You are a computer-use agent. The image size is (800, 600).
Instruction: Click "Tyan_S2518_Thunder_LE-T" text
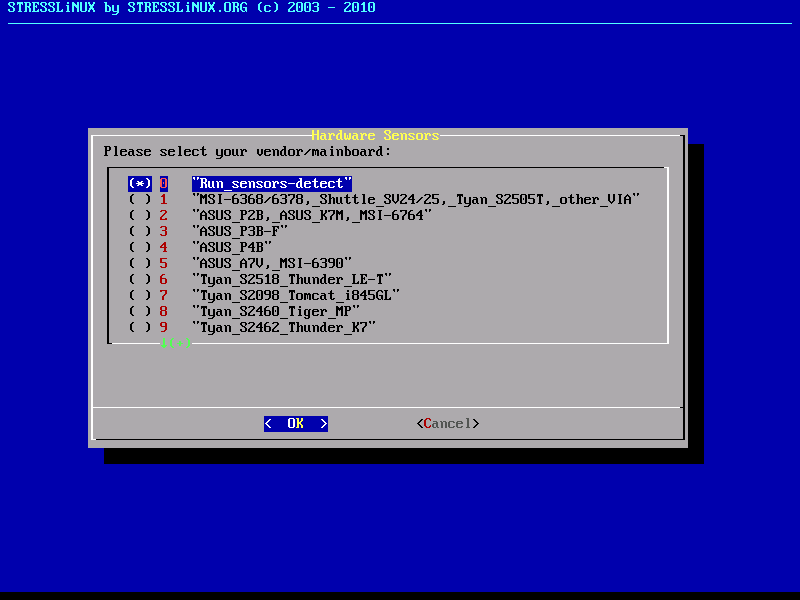pyautogui.click(x=292, y=280)
